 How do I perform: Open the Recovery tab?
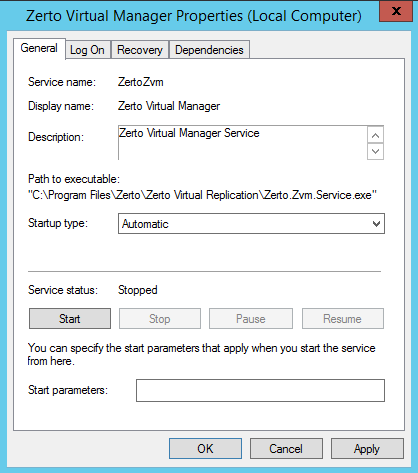pyautogui.click(x=140, y=50)
